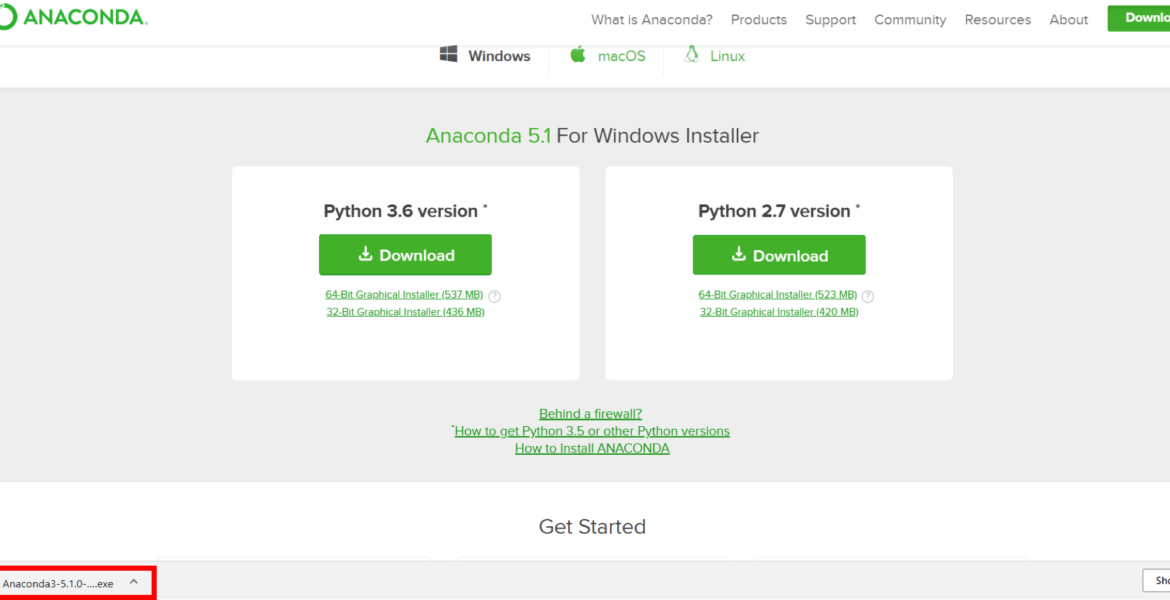Select the Windows platform tab

tap(485, 56)
